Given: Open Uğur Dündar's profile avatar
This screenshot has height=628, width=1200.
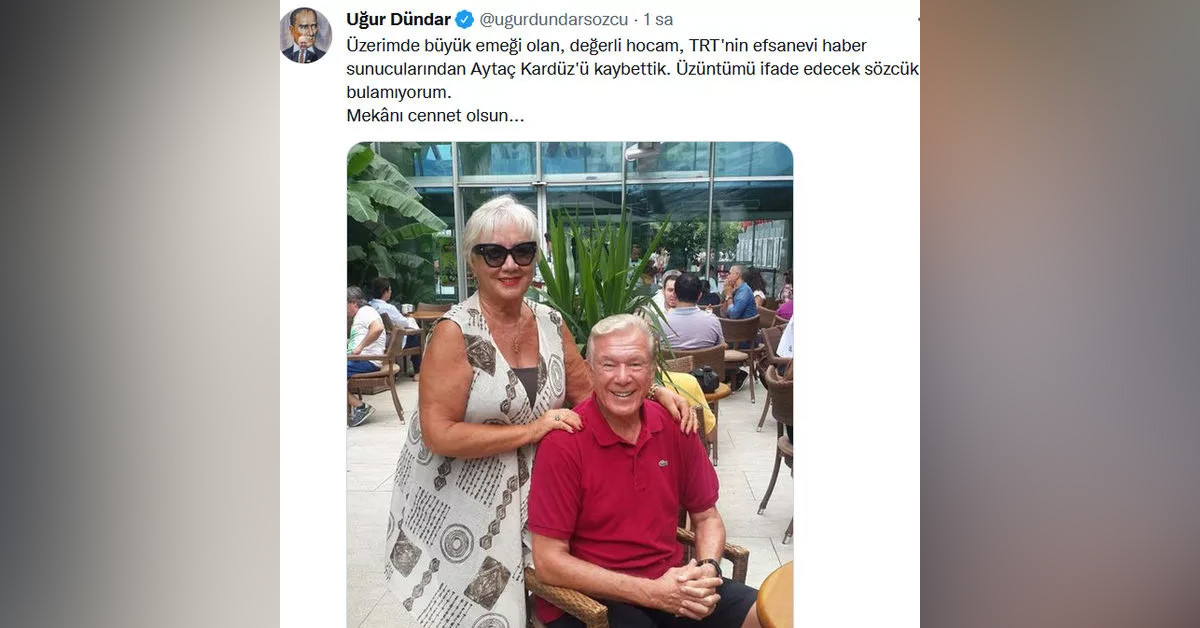Looking at the screenshot, I should (x=306, y=35).
